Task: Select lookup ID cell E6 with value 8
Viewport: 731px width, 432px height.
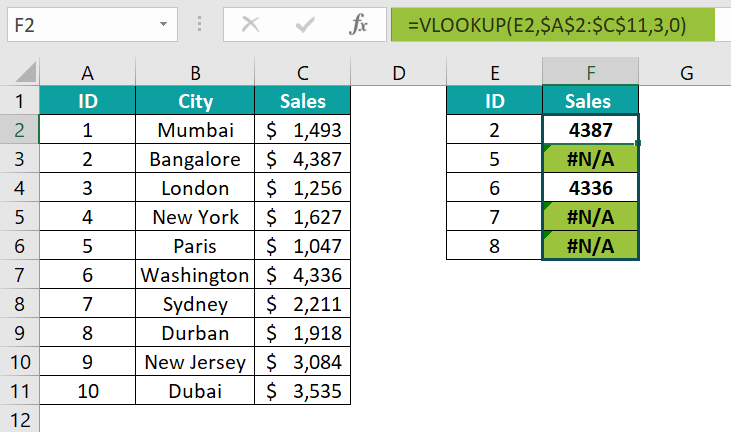Action: pyautogui.click(x=495, y=245)
